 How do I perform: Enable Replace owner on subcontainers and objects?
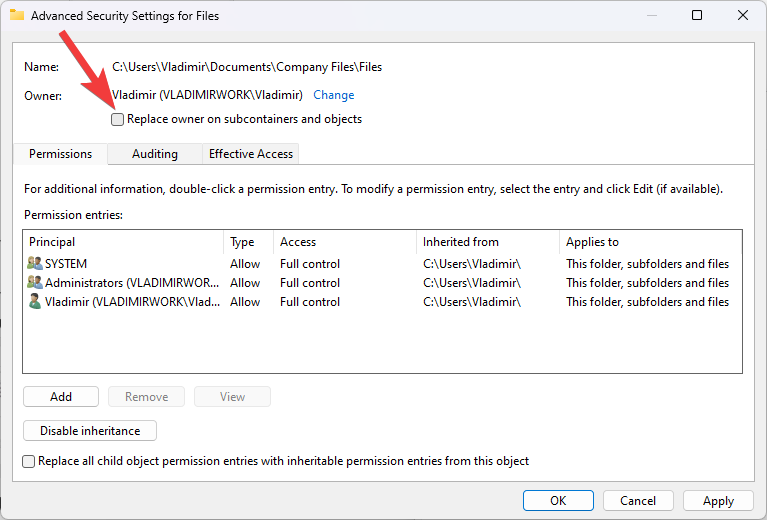coord(118,119)
